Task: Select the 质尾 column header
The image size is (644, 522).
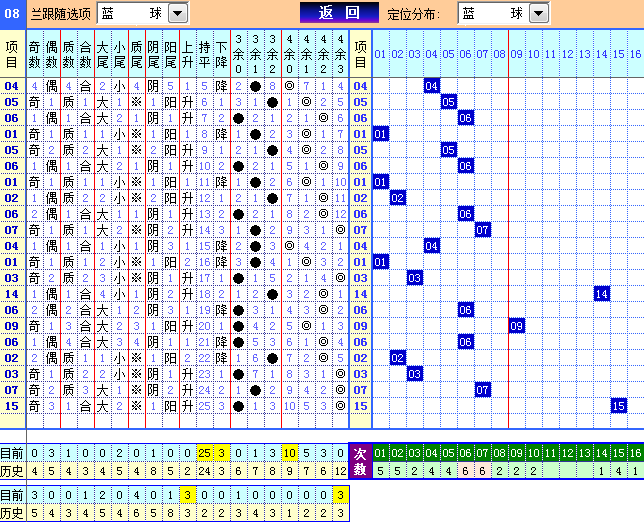Action: point(136,54)
